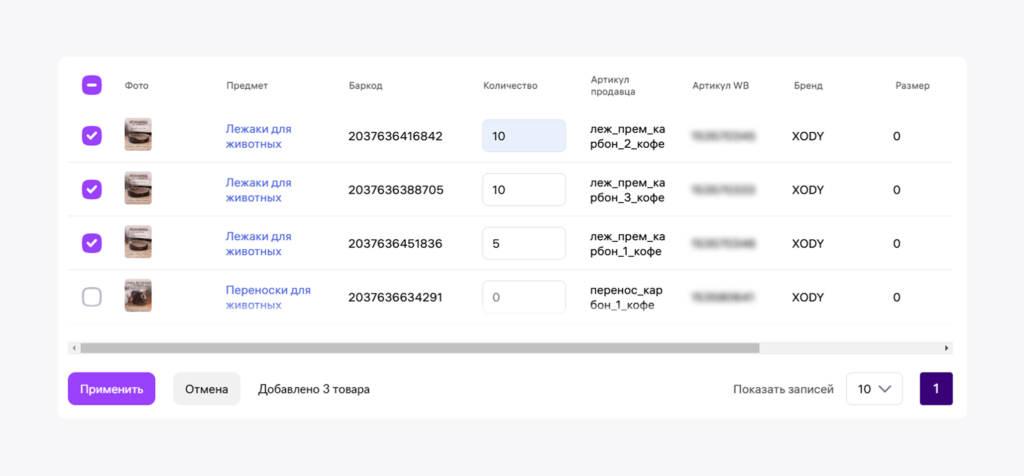Click the horizontal scrollbar thumb
The image size is (1024, 476).
click(420, 348)
